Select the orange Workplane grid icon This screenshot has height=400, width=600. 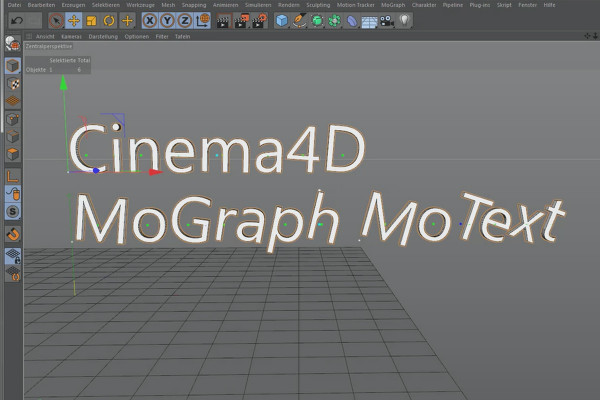pos(13,101)
